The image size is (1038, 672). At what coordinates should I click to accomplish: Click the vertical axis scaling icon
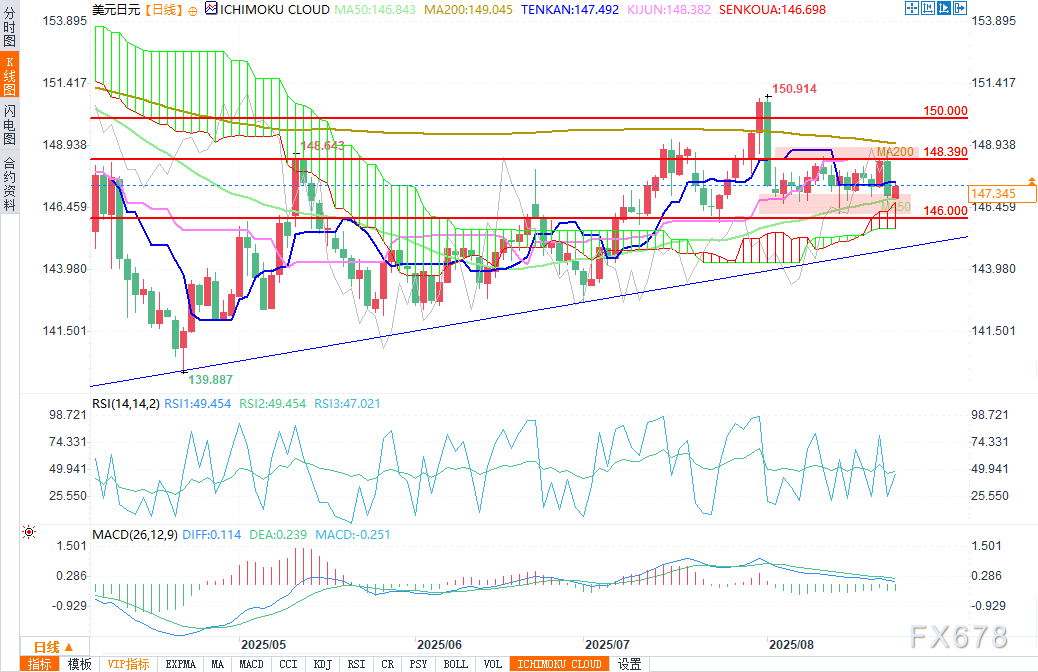pyautogui.click(x=926, y=8)
